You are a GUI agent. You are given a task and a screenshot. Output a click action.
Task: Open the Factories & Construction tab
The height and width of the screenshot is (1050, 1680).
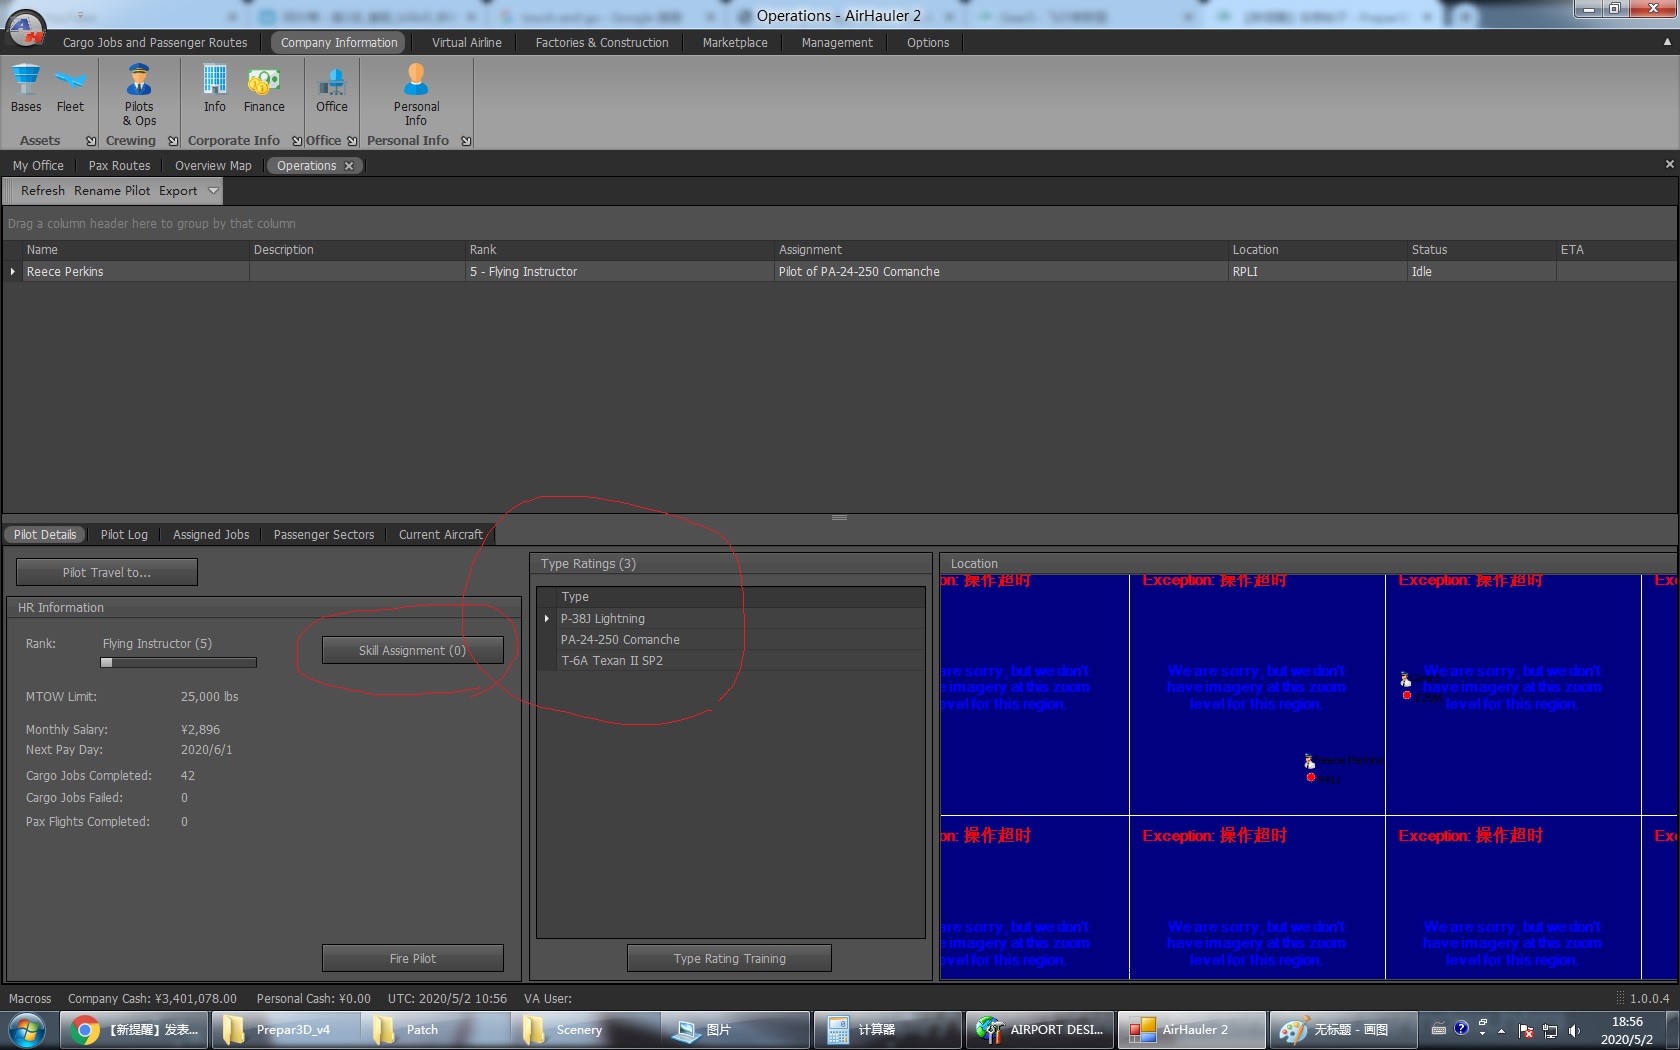pos(602,43)
